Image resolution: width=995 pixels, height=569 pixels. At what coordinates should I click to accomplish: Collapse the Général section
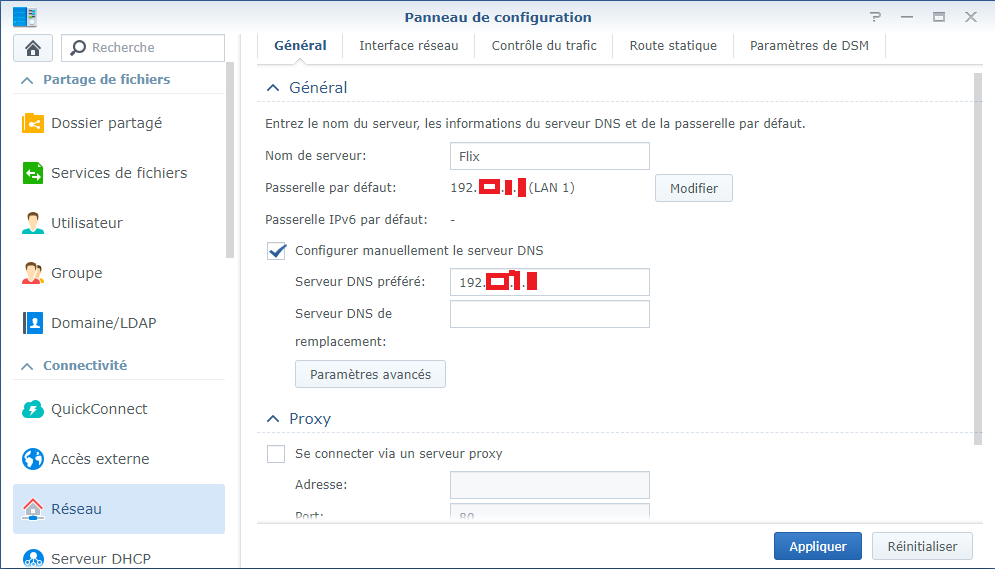click(272, 88)
